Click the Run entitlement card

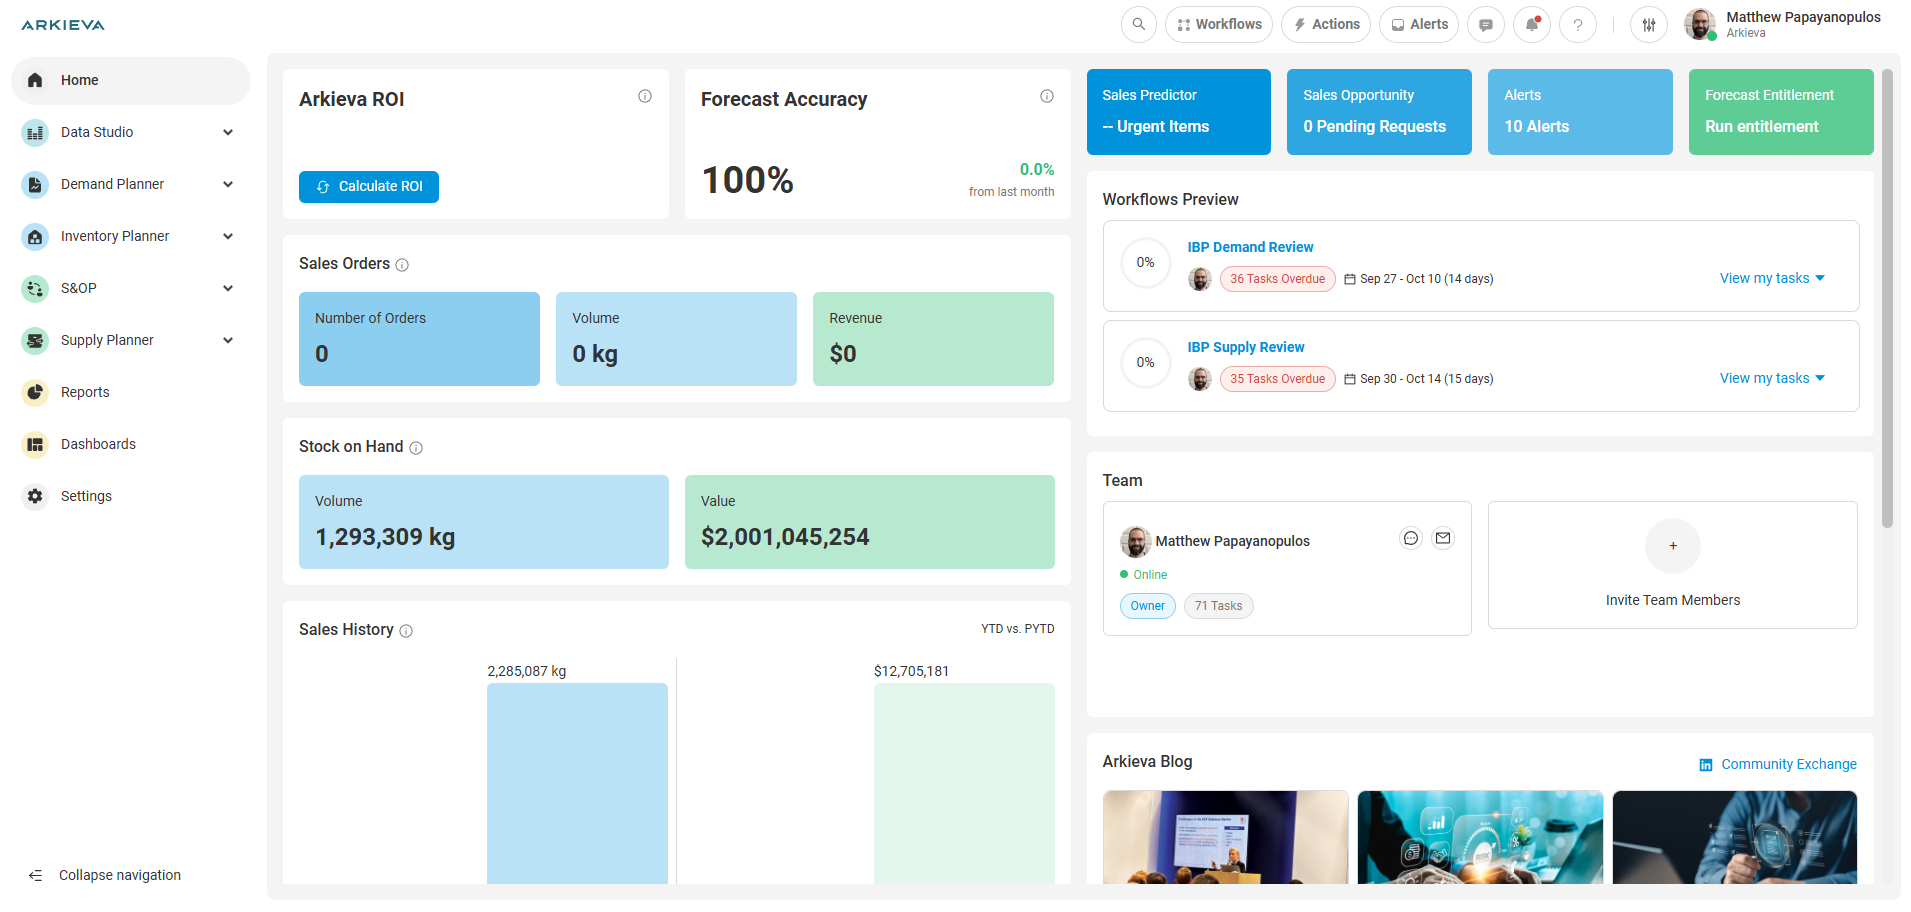pos(1781,112)
